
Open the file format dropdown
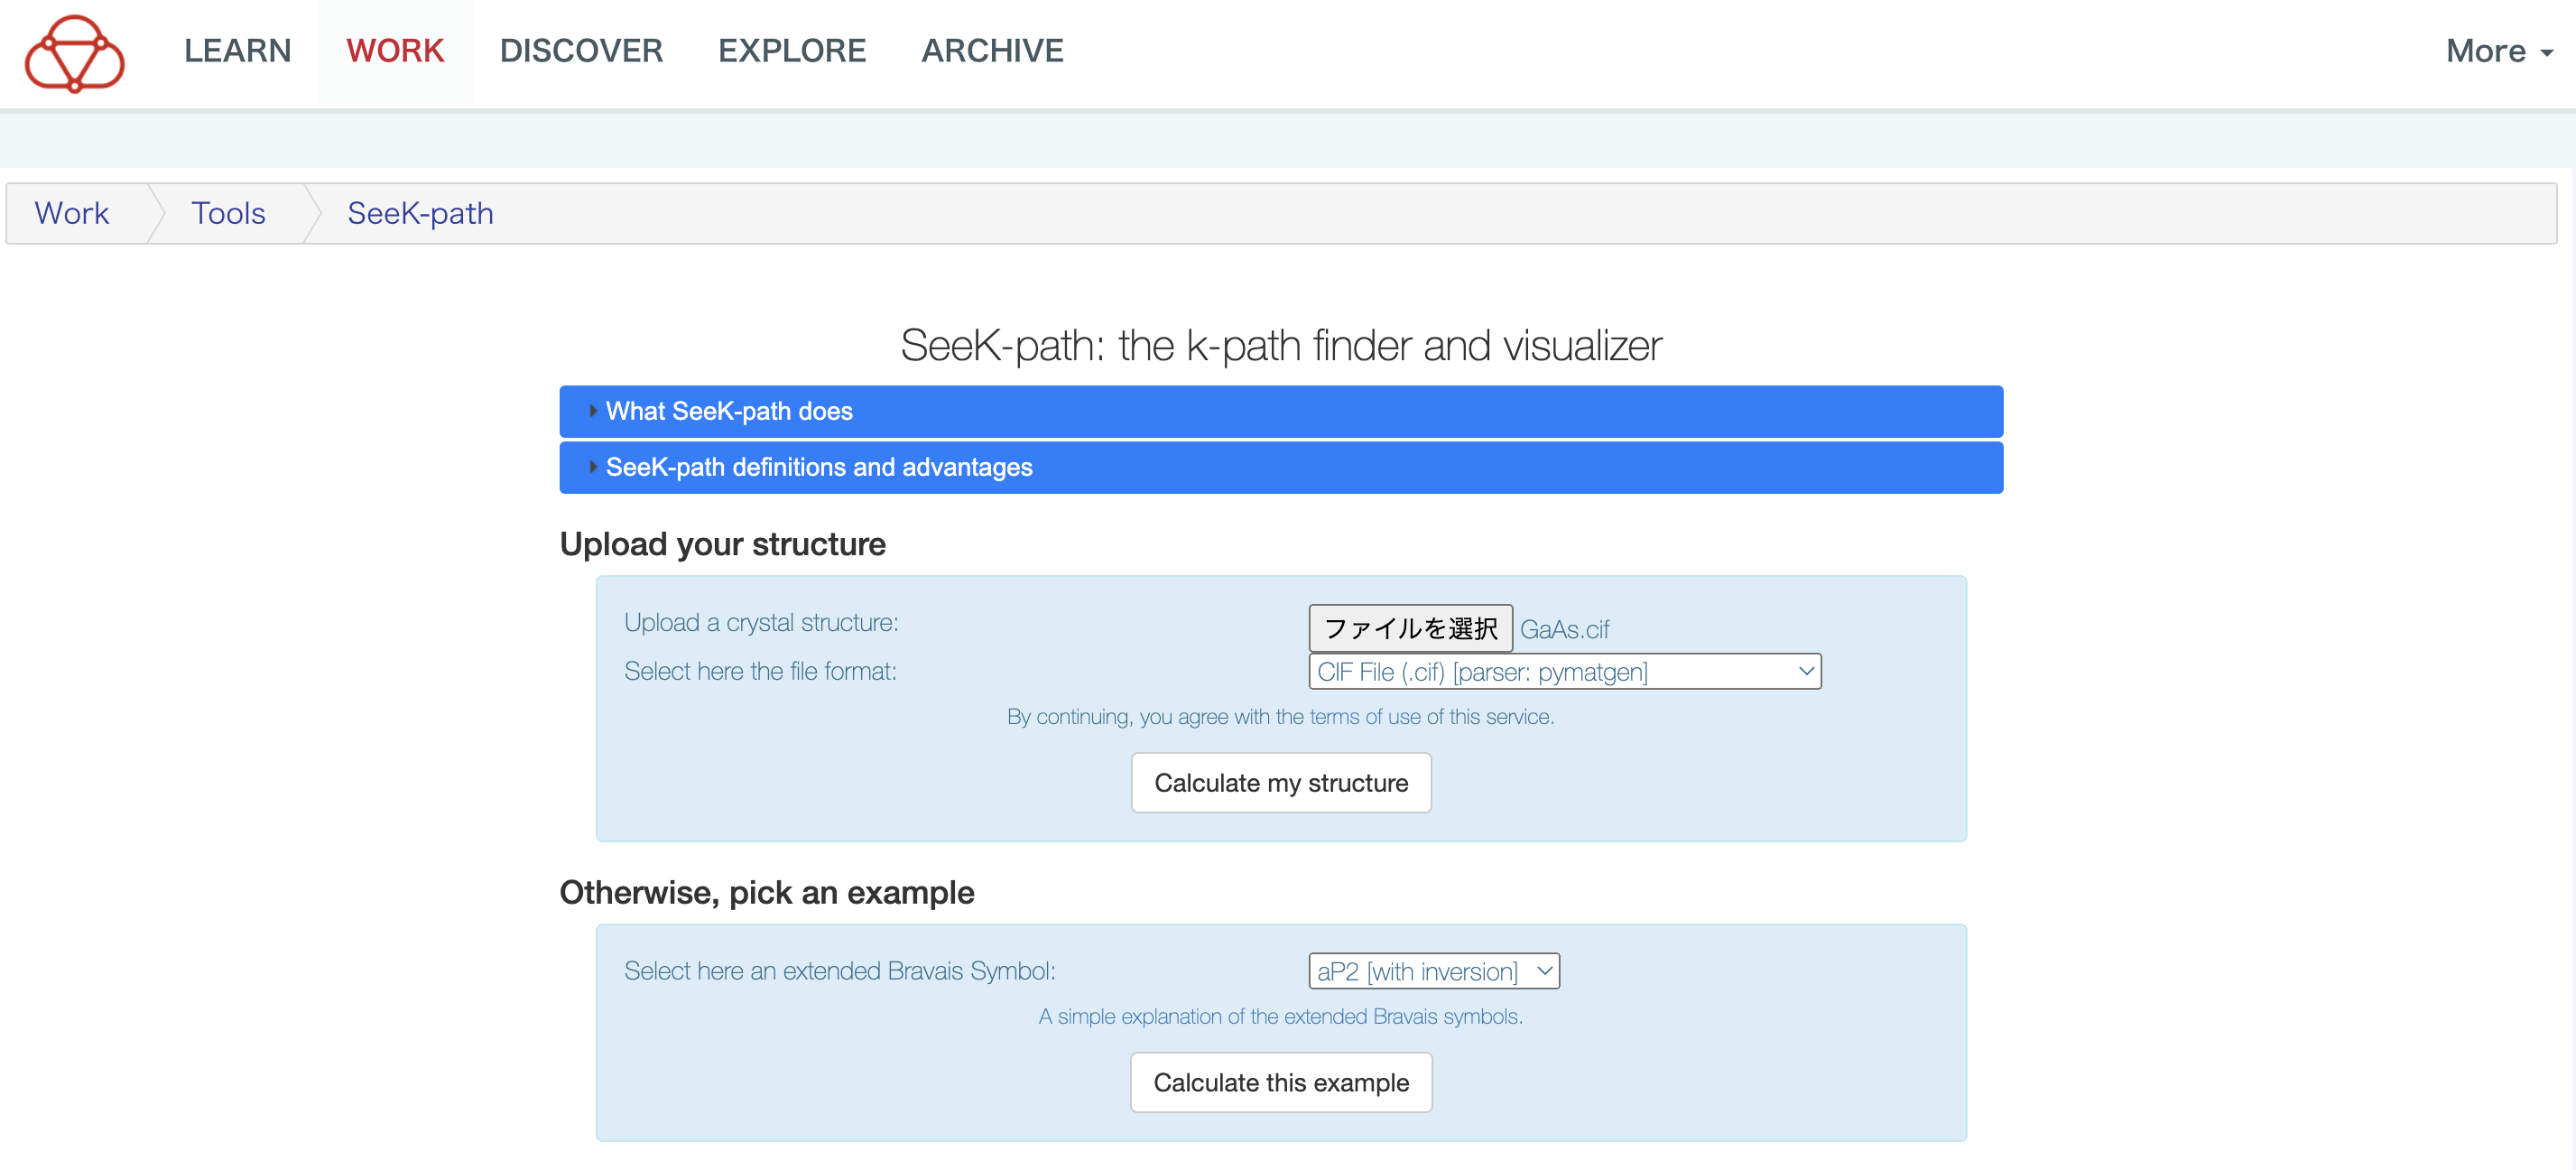[x=1564, y=672]
